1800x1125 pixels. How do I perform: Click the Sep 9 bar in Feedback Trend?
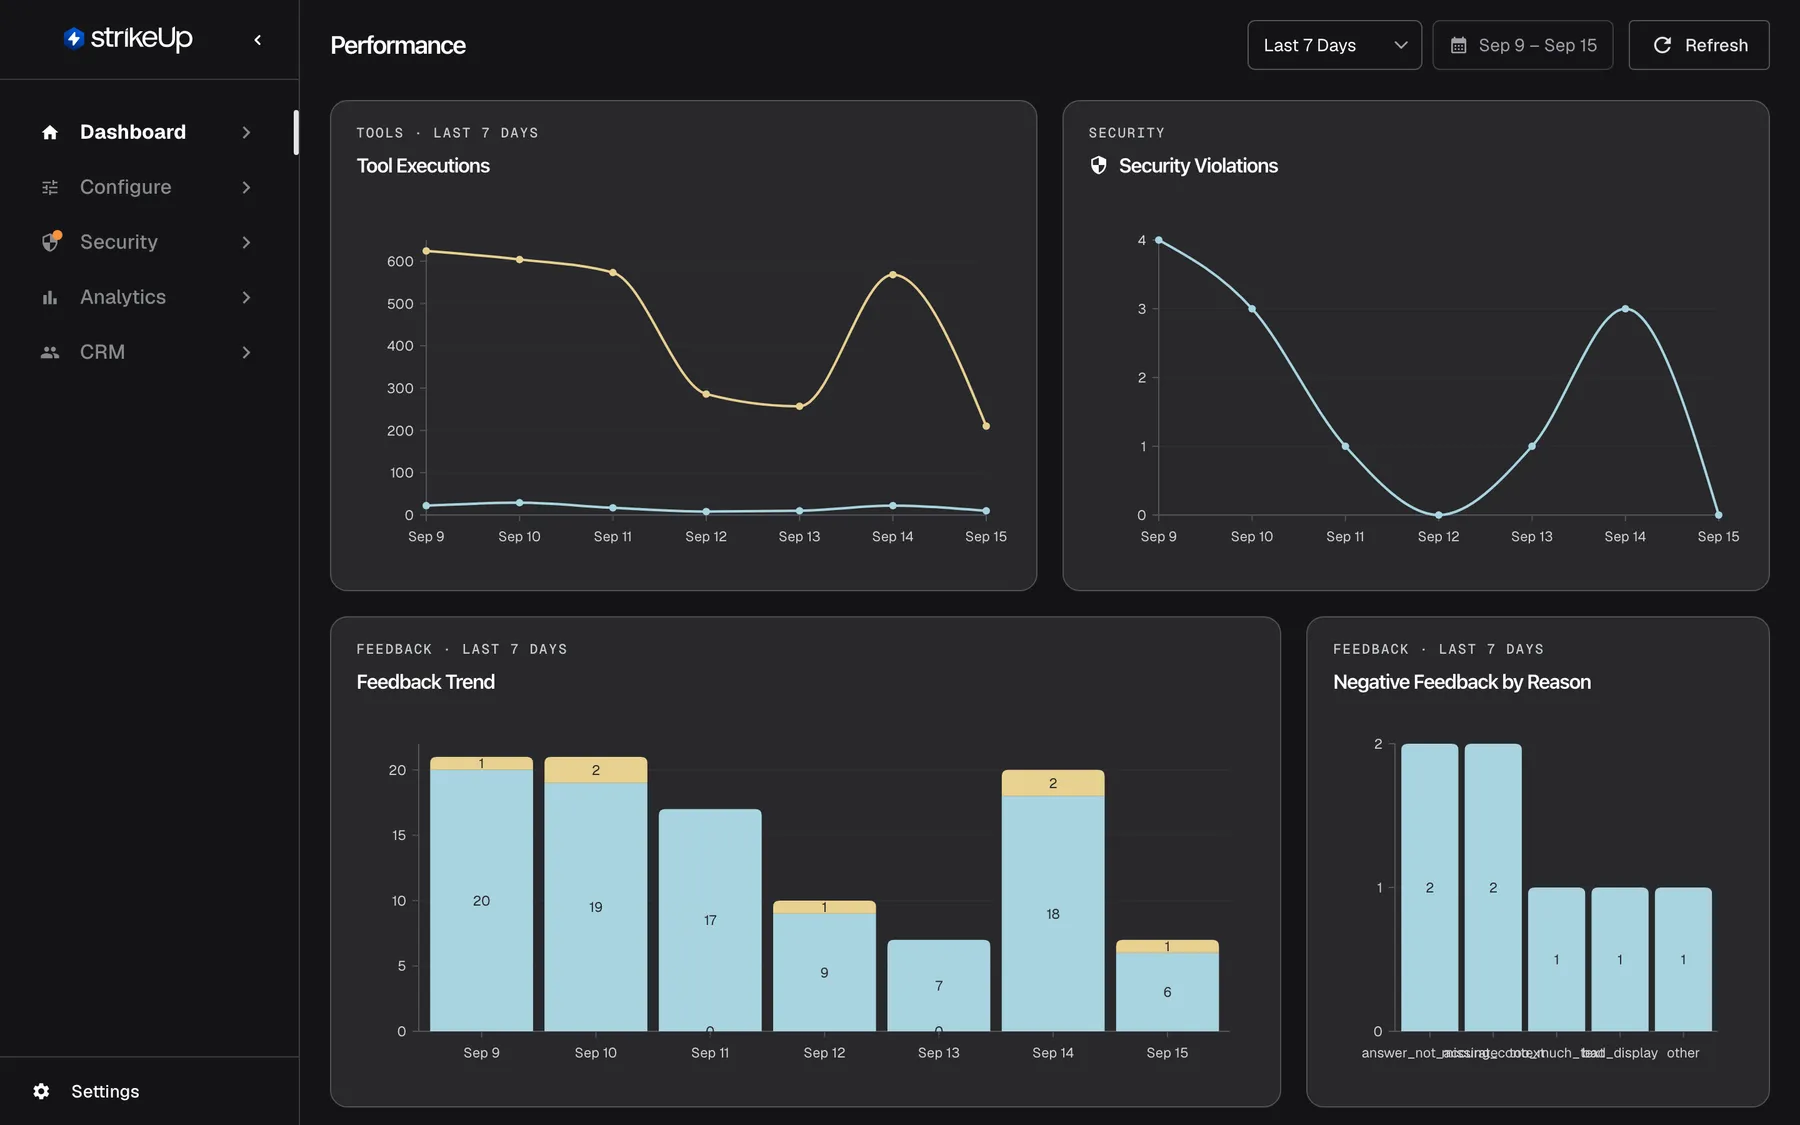coord(481,894)
